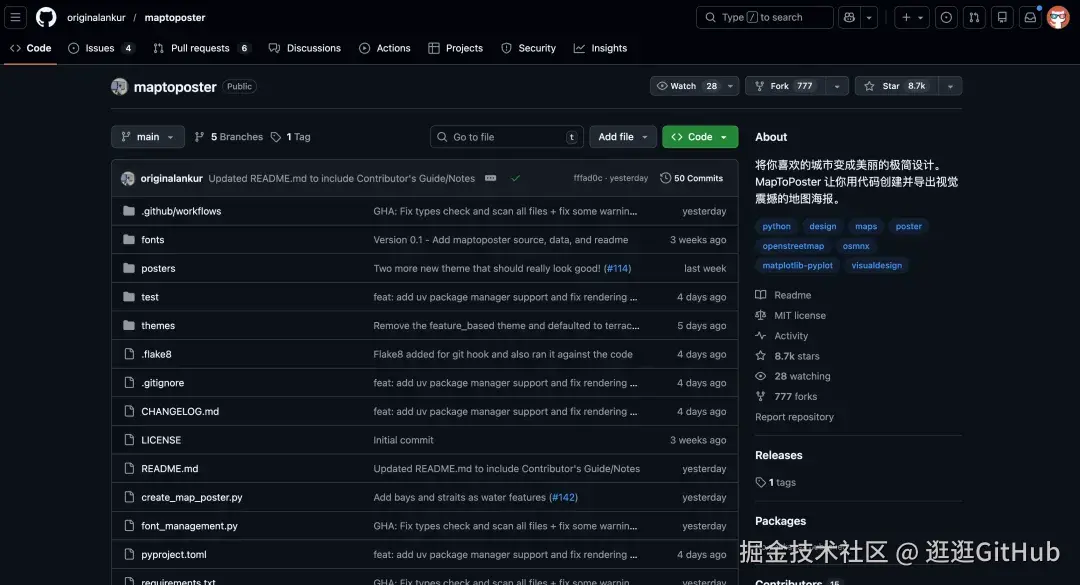
Task: Expand the Star lists arrow
Action: coord(951,86)
